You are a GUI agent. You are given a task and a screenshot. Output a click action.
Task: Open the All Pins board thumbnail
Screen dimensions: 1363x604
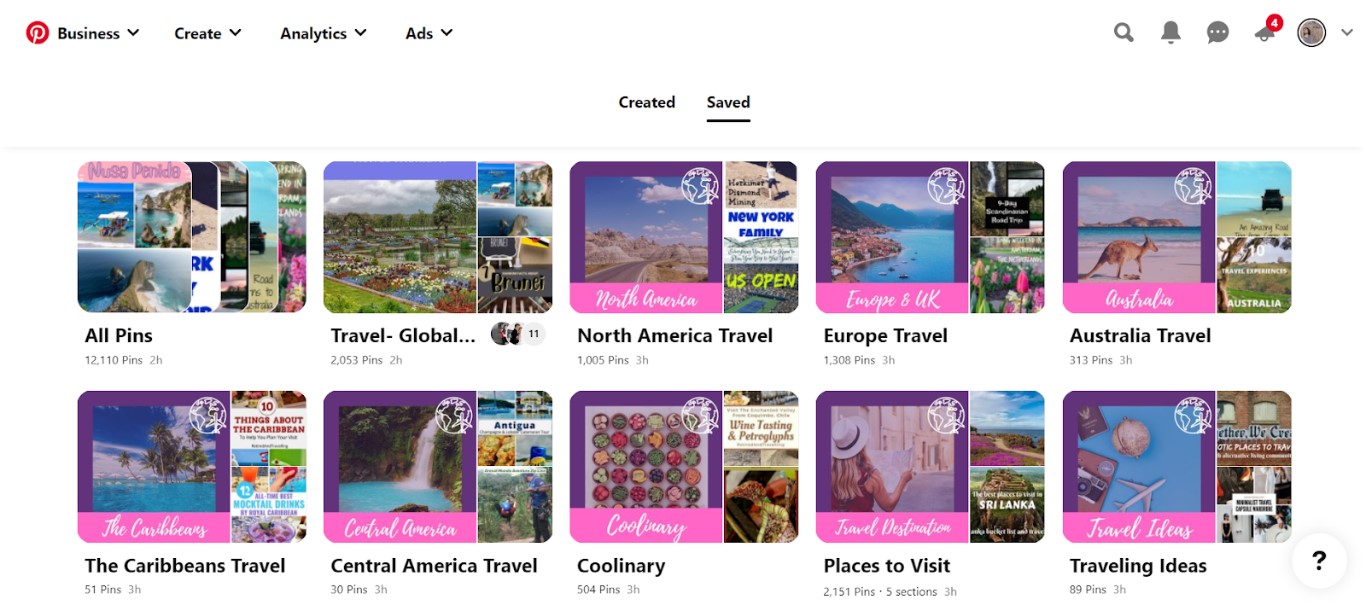192,237
